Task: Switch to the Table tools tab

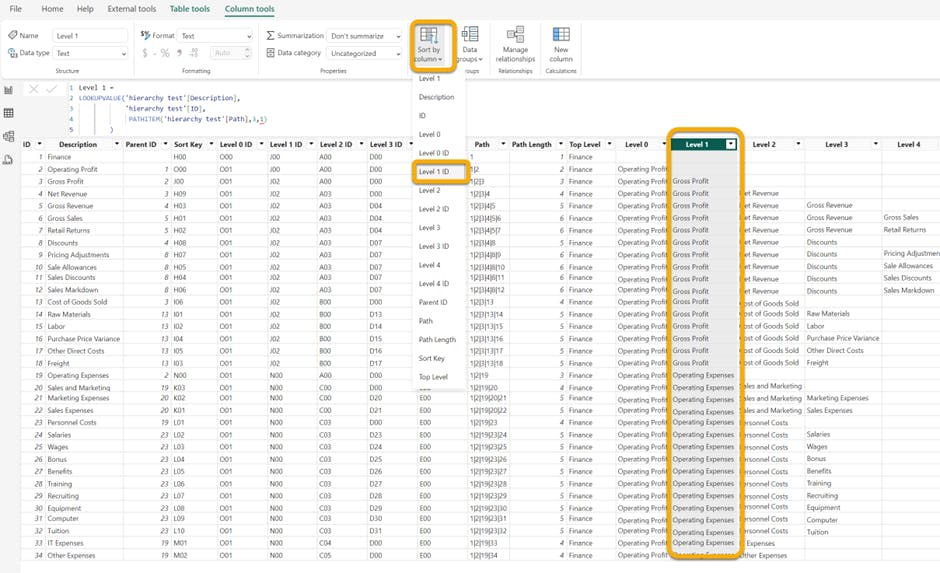Action: click(x=189, y=9)
